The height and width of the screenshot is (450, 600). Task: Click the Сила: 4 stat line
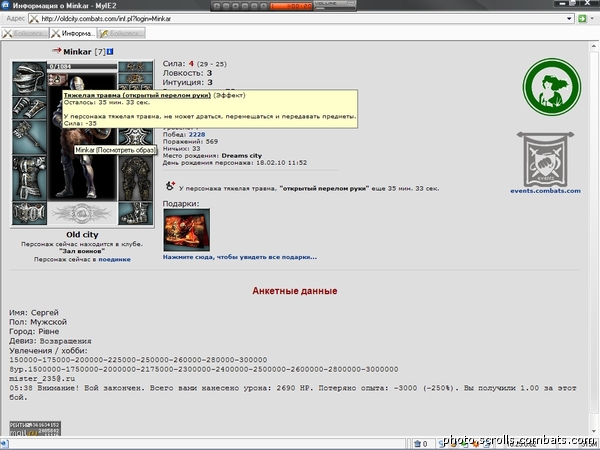click(x=195, y=64)
